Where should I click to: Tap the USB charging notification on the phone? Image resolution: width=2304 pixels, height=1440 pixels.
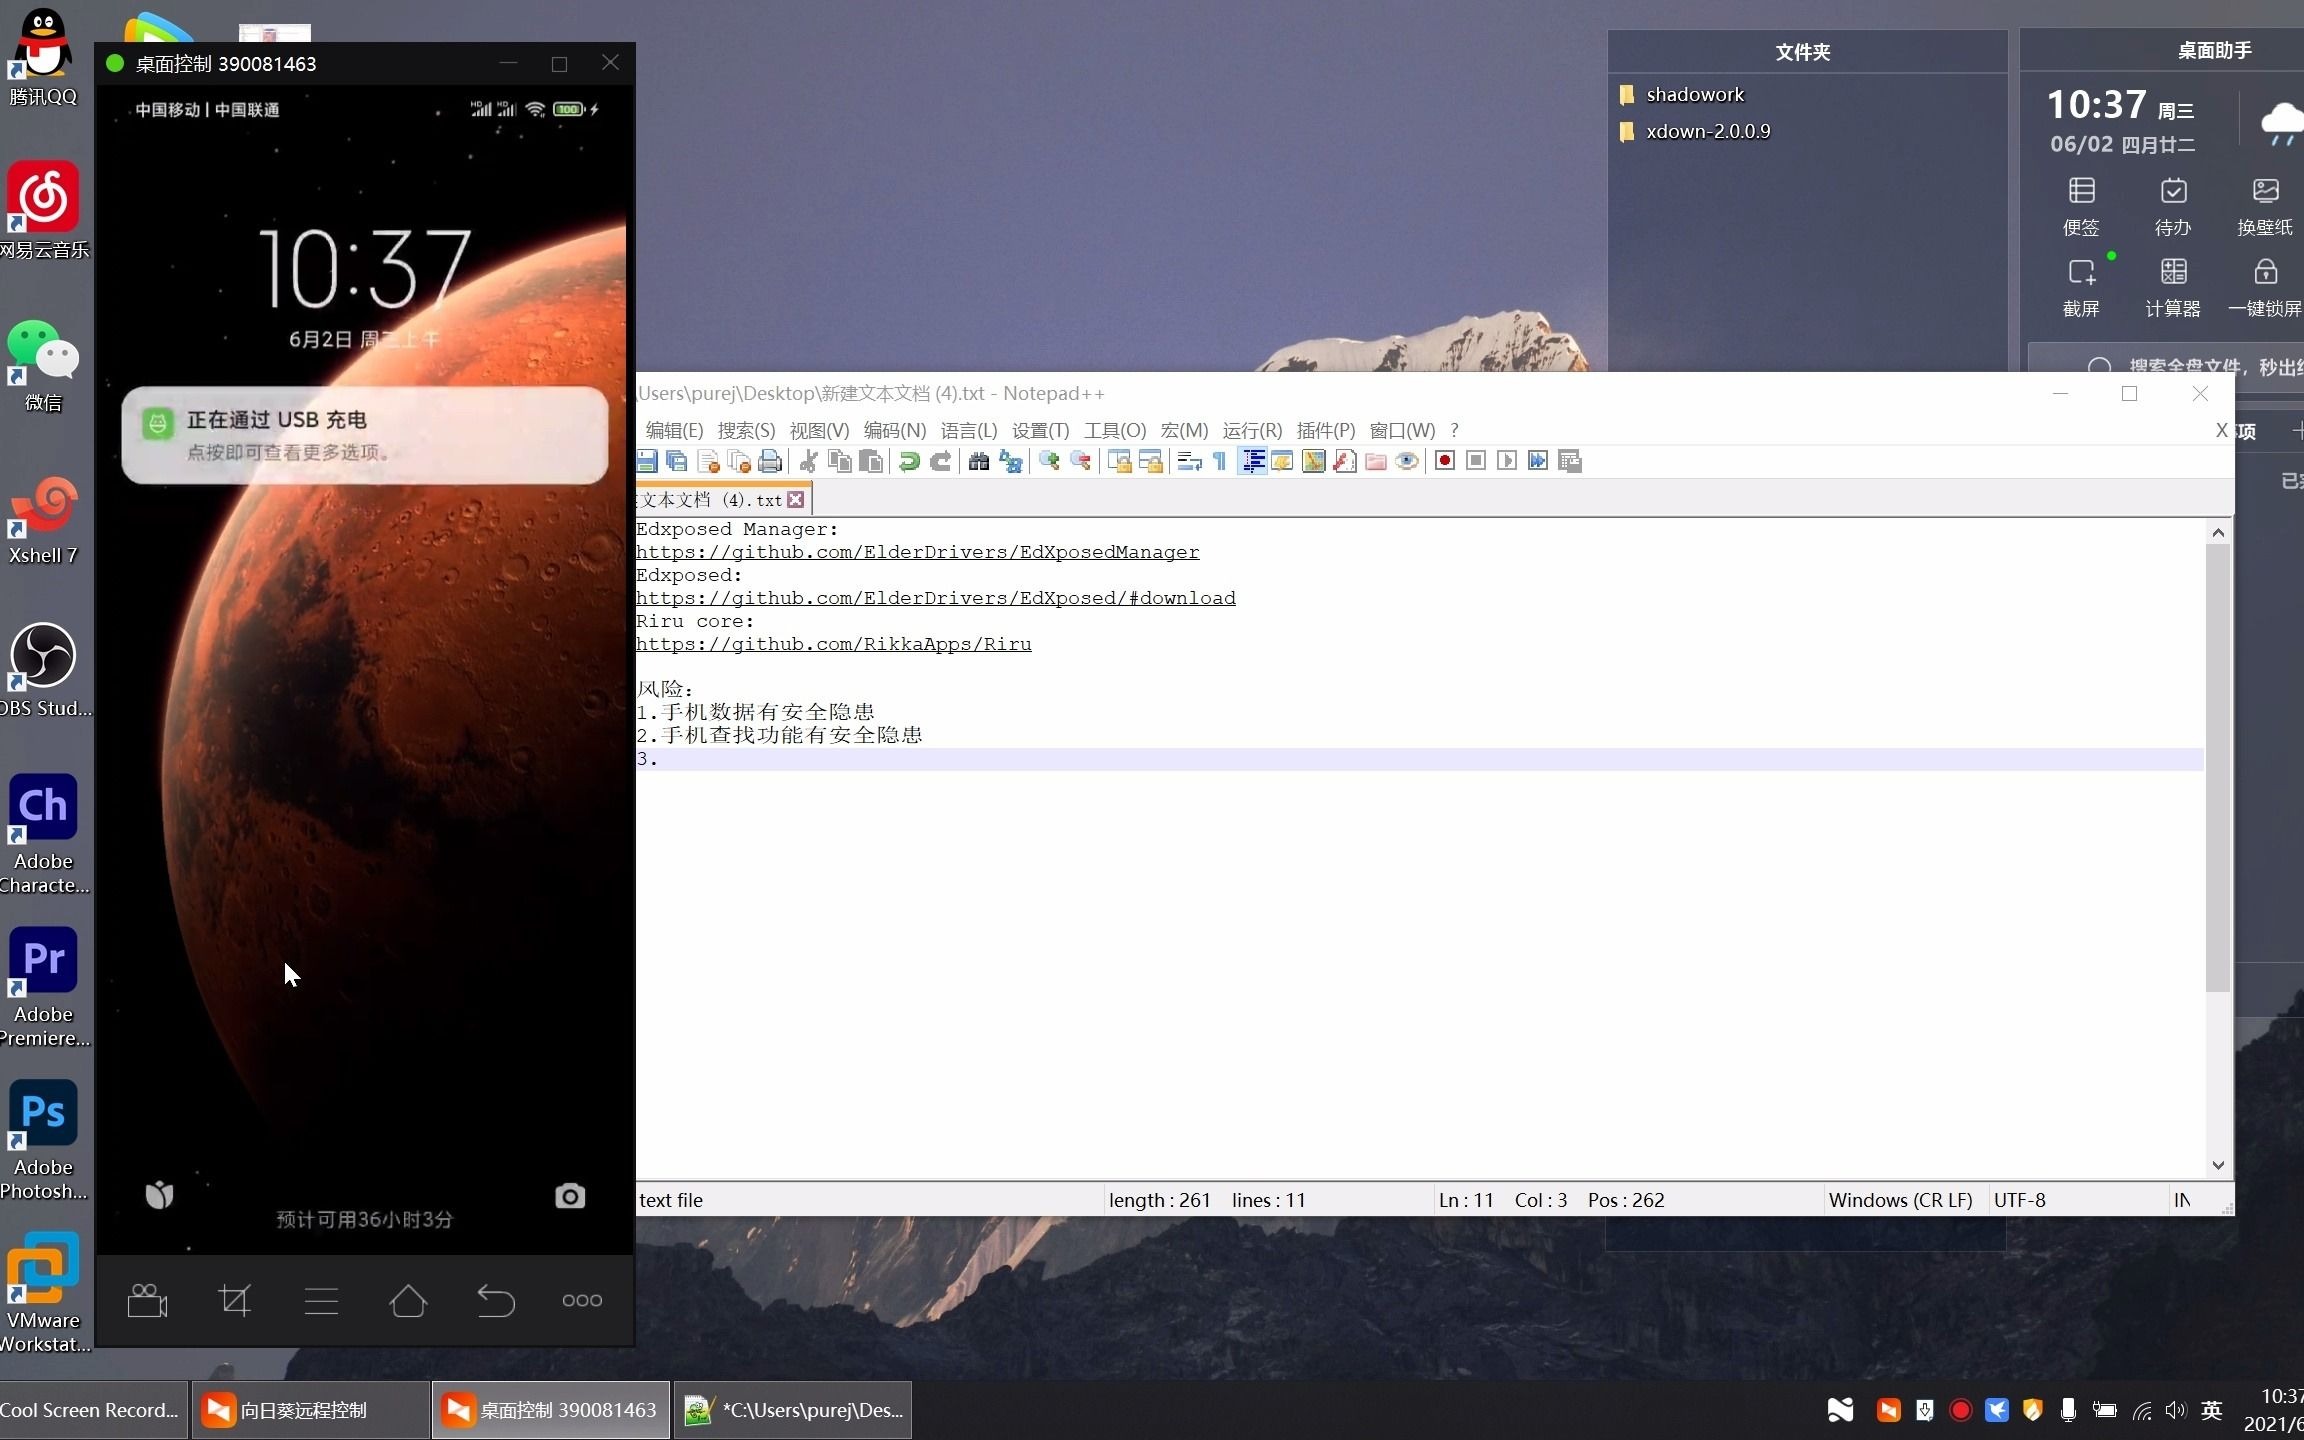tap(364, 435)
